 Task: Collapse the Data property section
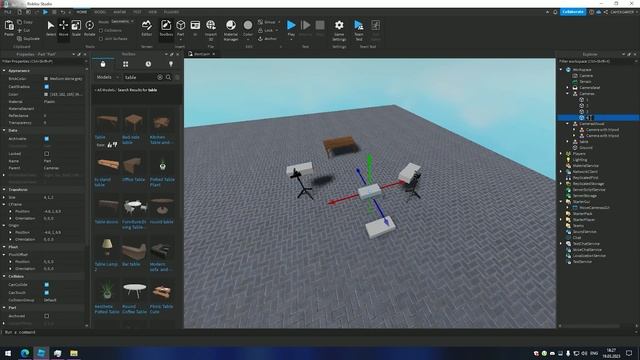(4, 130)
